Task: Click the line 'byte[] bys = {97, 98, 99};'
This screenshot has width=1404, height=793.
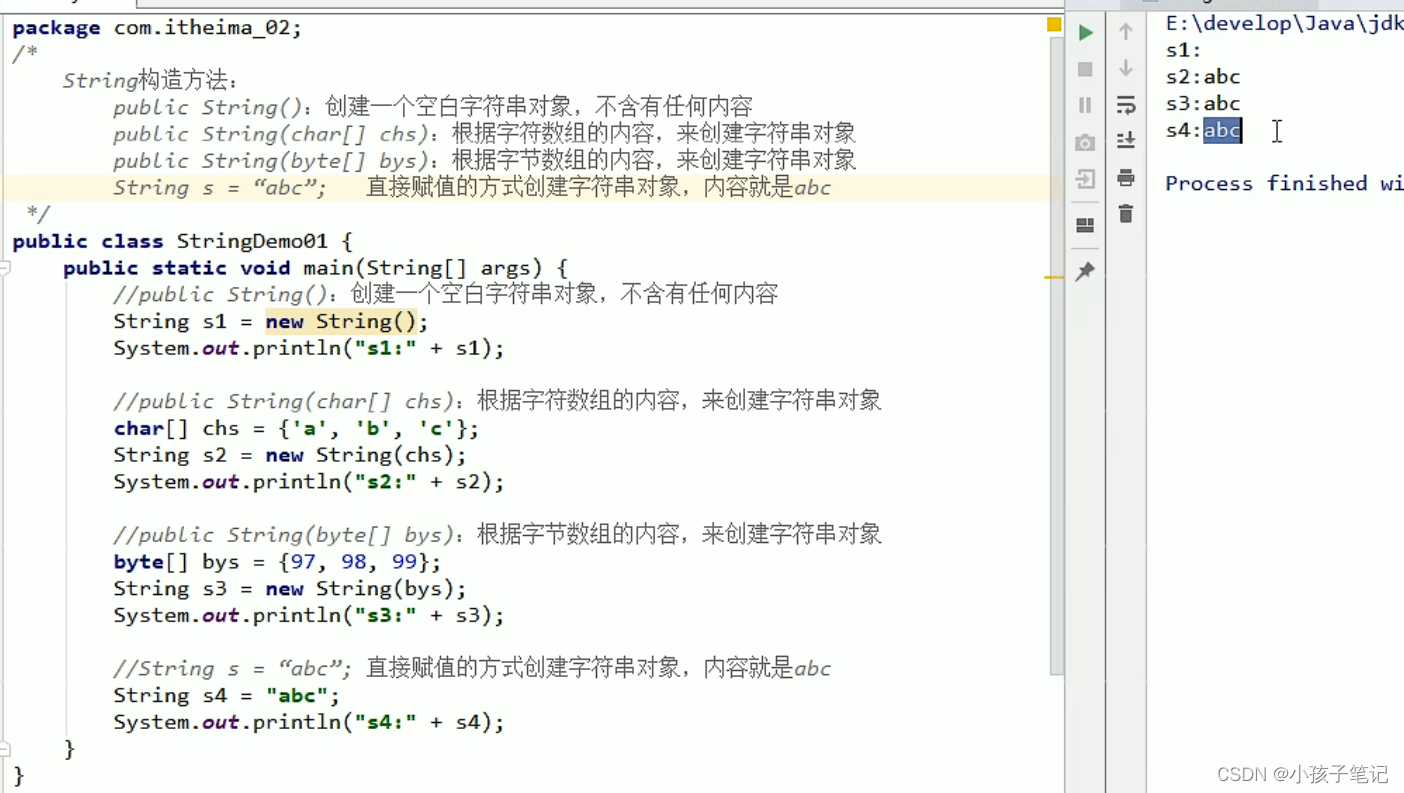Action: click(x=277, y=562)
